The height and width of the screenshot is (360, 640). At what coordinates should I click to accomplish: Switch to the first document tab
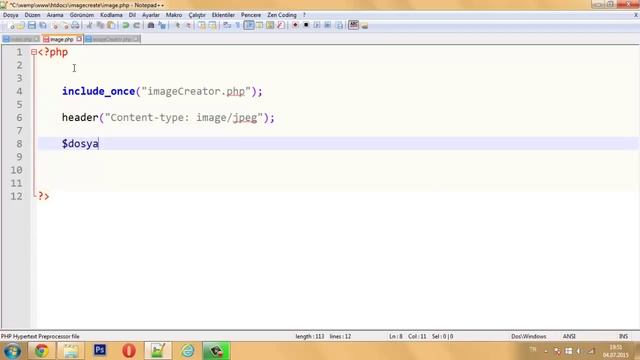[21, 39]
